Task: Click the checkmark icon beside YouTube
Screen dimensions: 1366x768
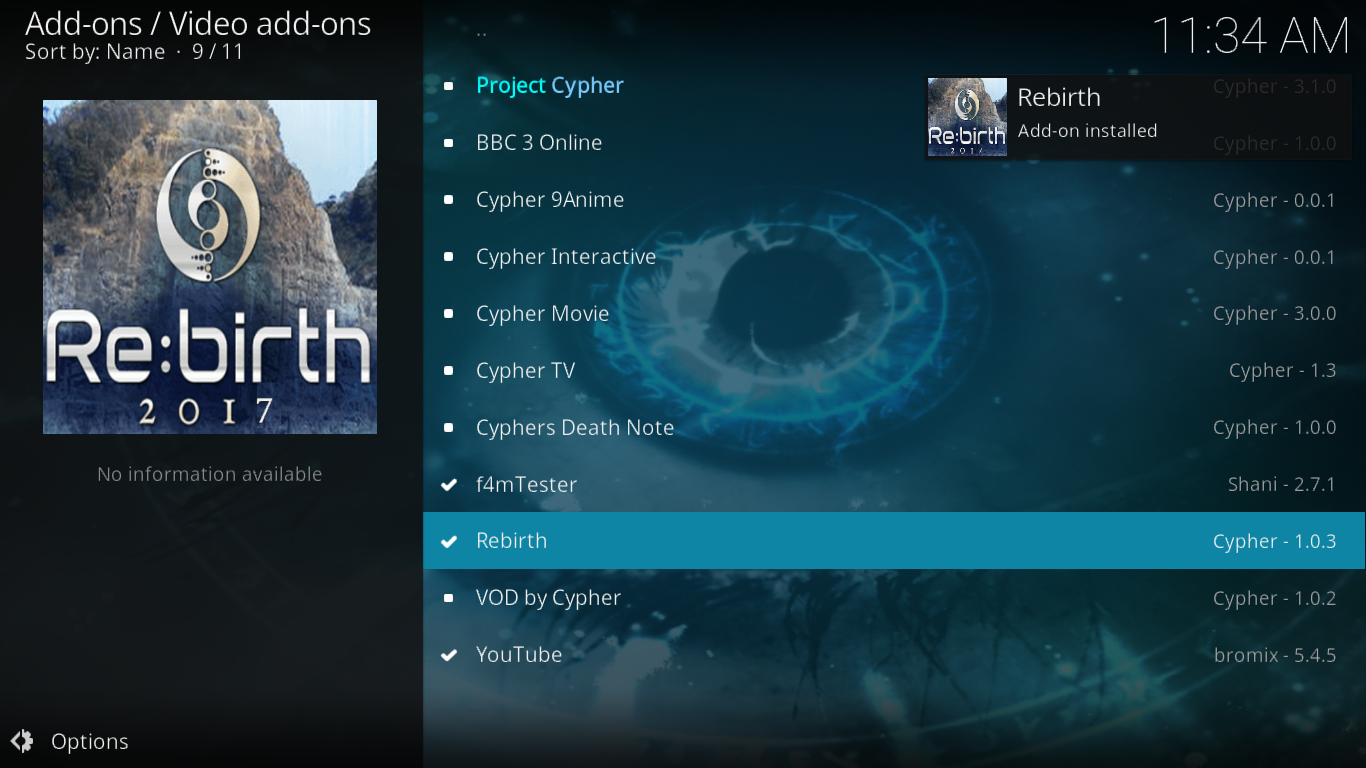Action: (449, 655)
